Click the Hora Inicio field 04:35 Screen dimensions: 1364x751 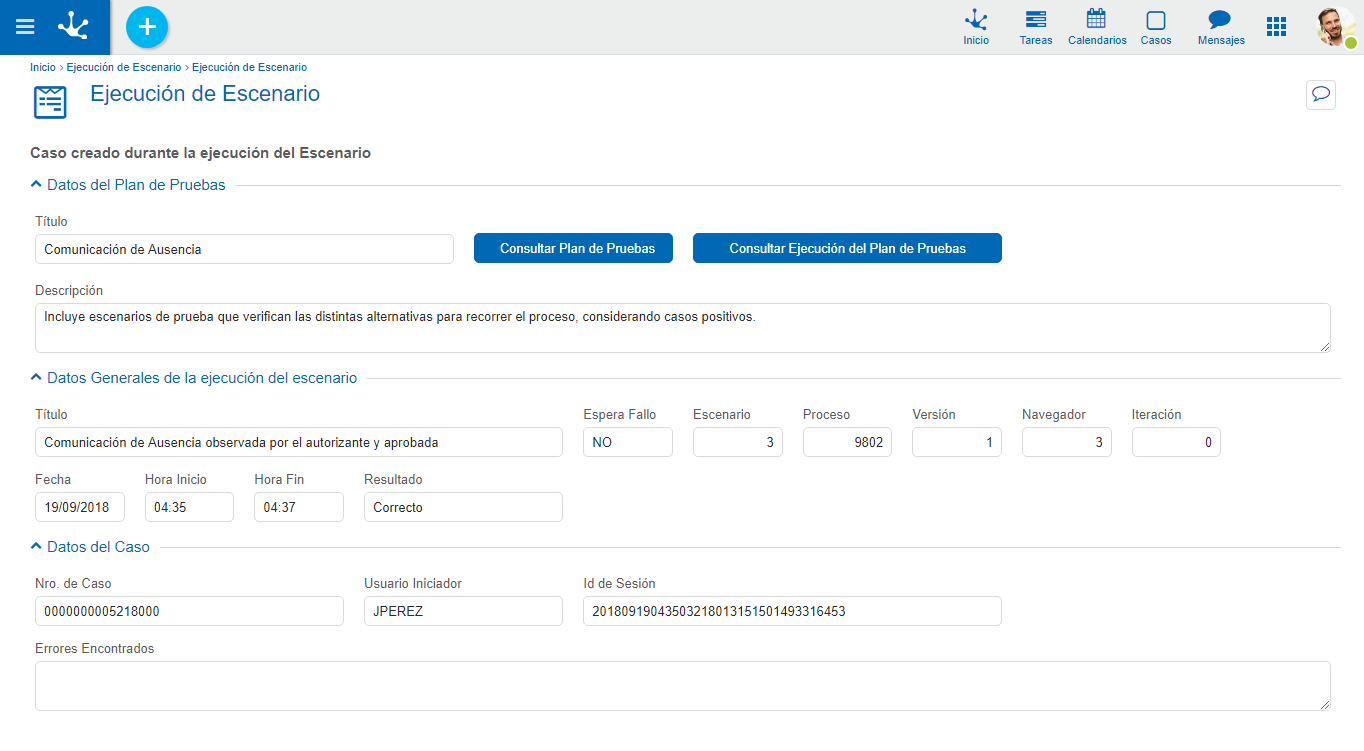click(x=189, y=507)
